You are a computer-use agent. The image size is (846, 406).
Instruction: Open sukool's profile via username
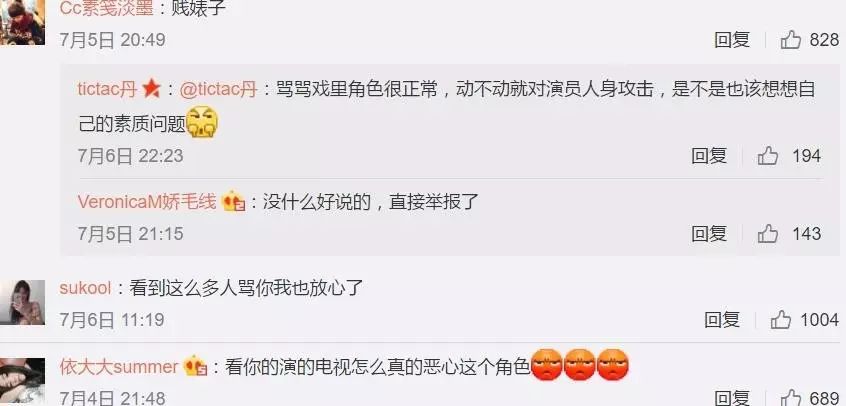coord(85,288)
